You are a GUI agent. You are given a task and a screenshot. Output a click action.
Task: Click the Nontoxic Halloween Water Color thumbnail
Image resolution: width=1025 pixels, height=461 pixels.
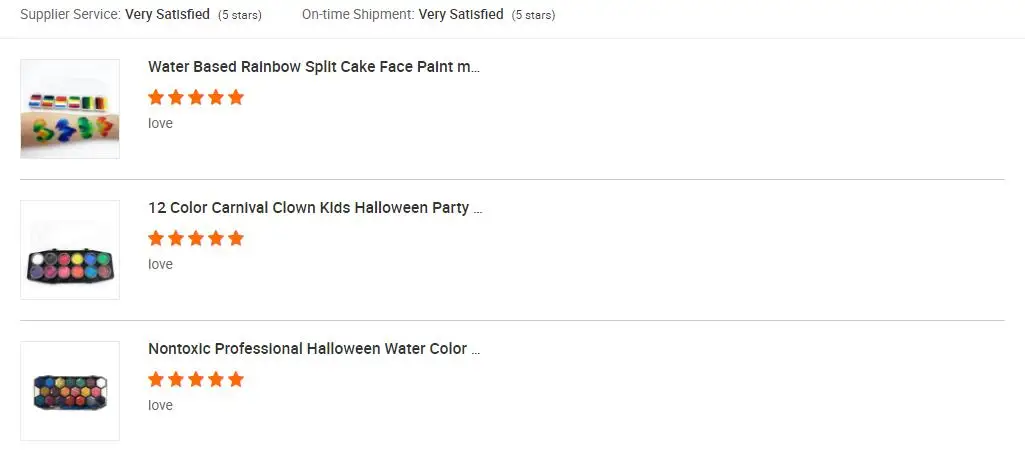(70, 391)
